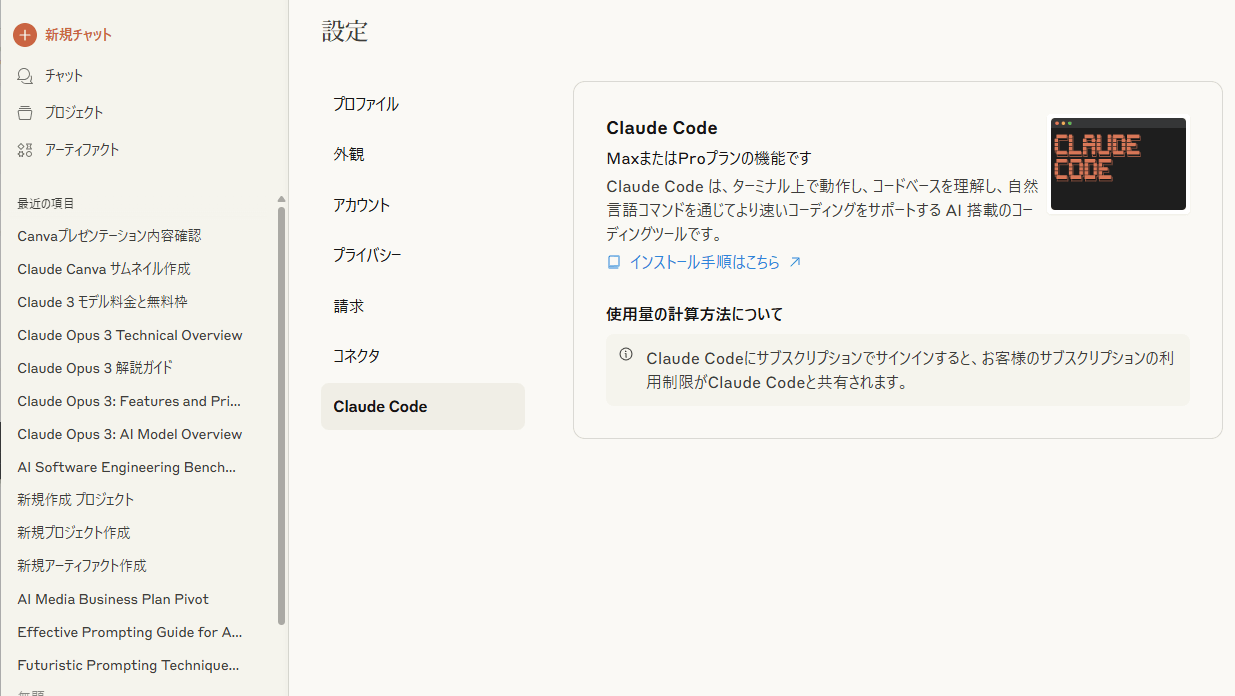
Task: Click the orange plus new chat icon
Action: 25,35
